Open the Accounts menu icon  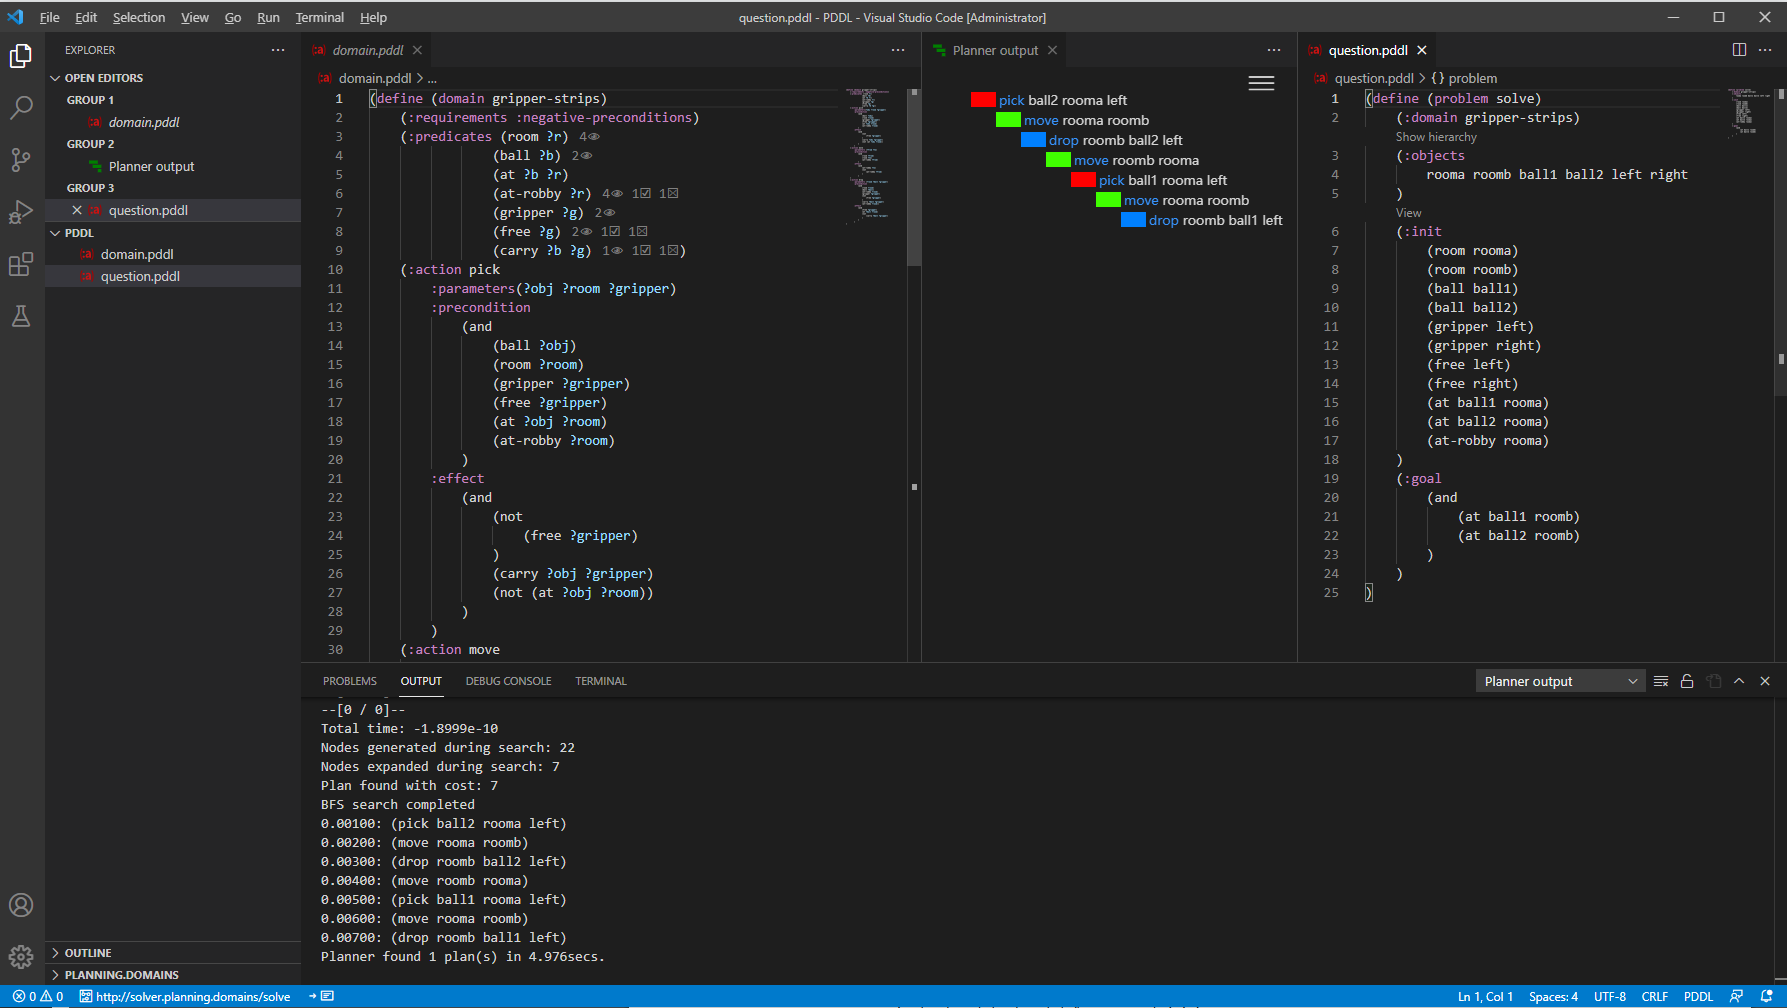(x=21, y=905)
